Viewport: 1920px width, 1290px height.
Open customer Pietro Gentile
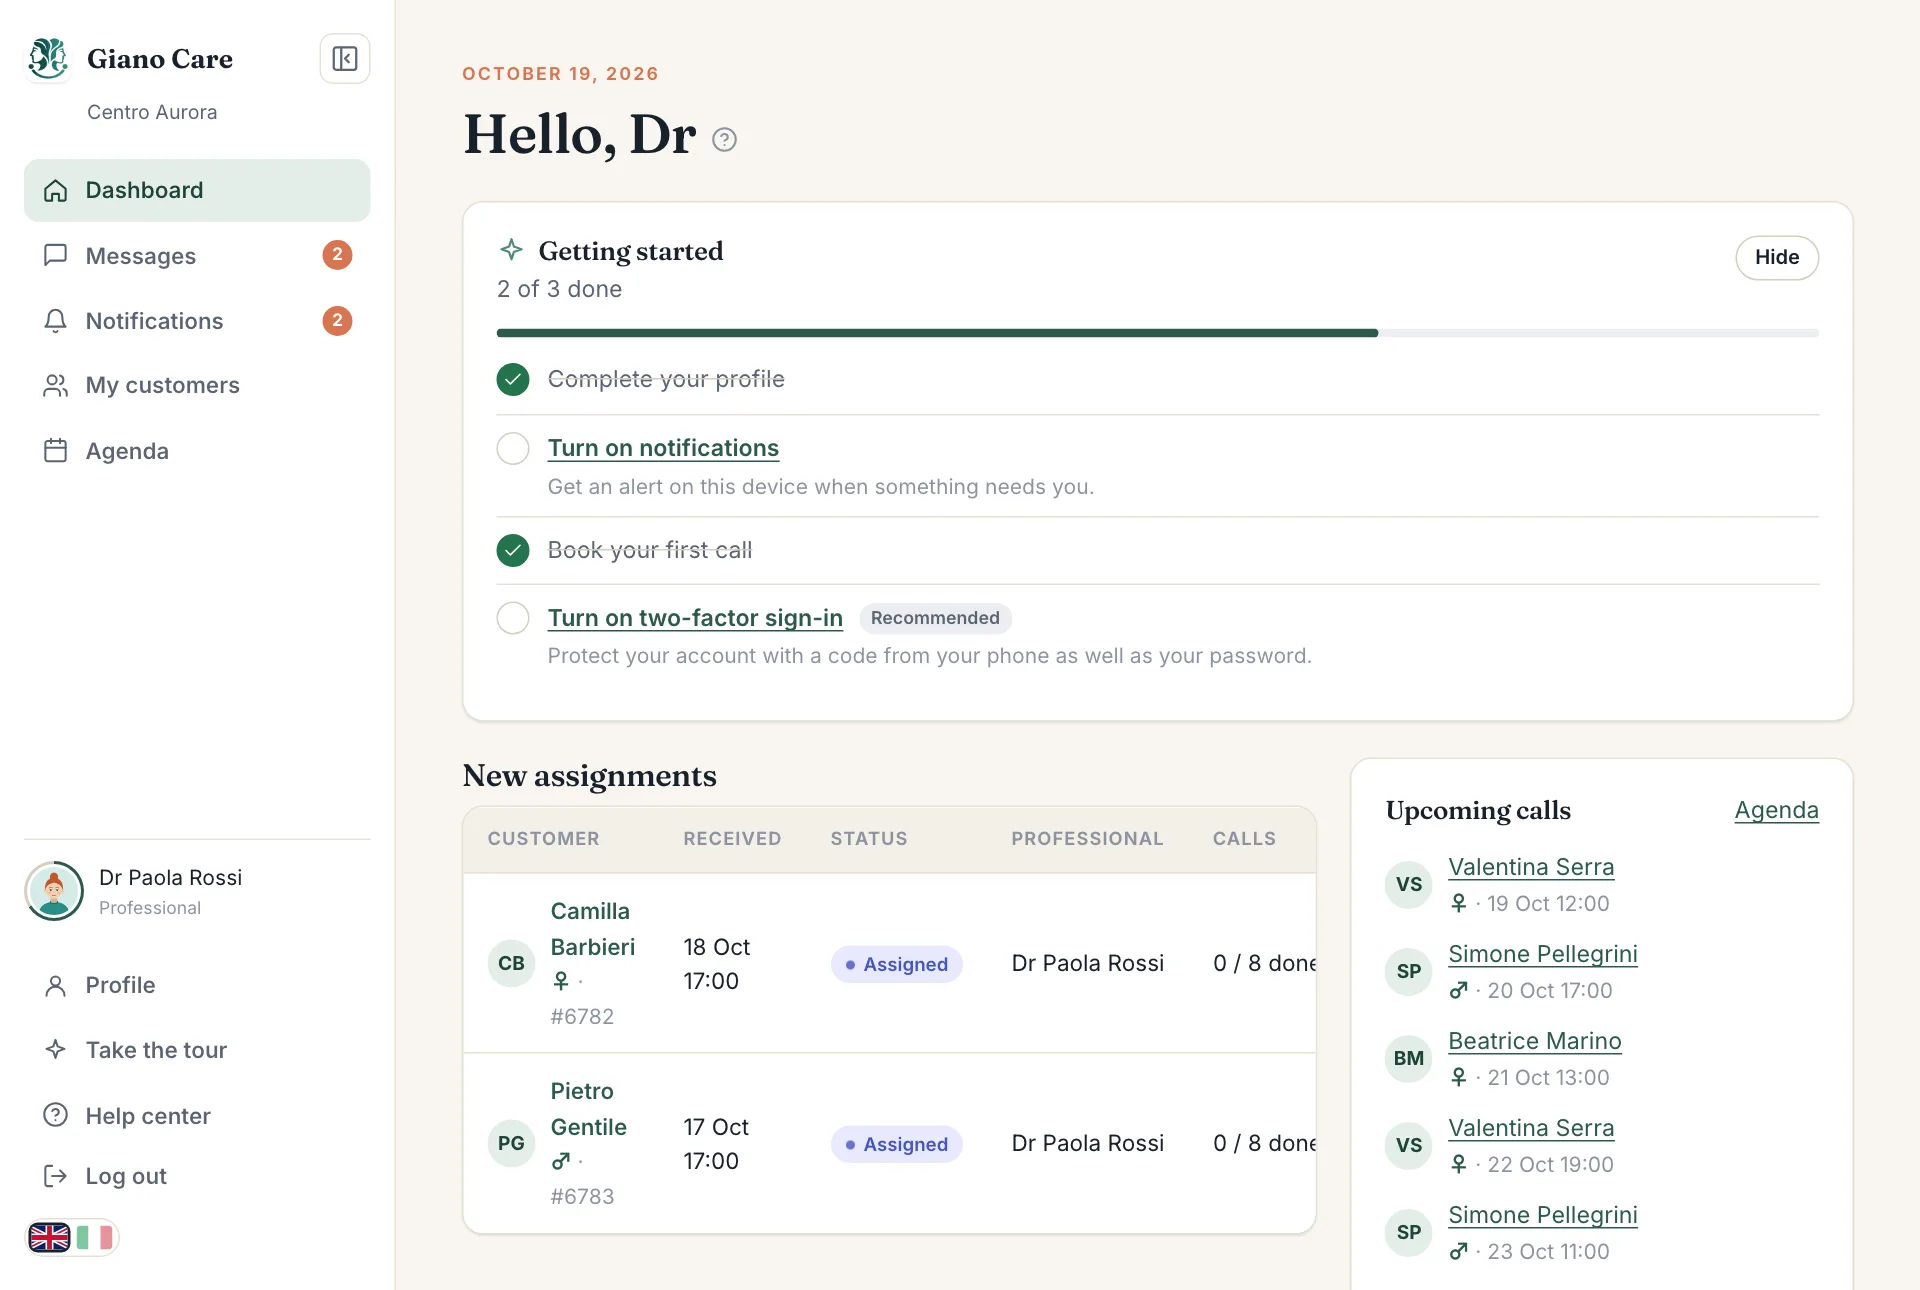(x=588, y=1109)
